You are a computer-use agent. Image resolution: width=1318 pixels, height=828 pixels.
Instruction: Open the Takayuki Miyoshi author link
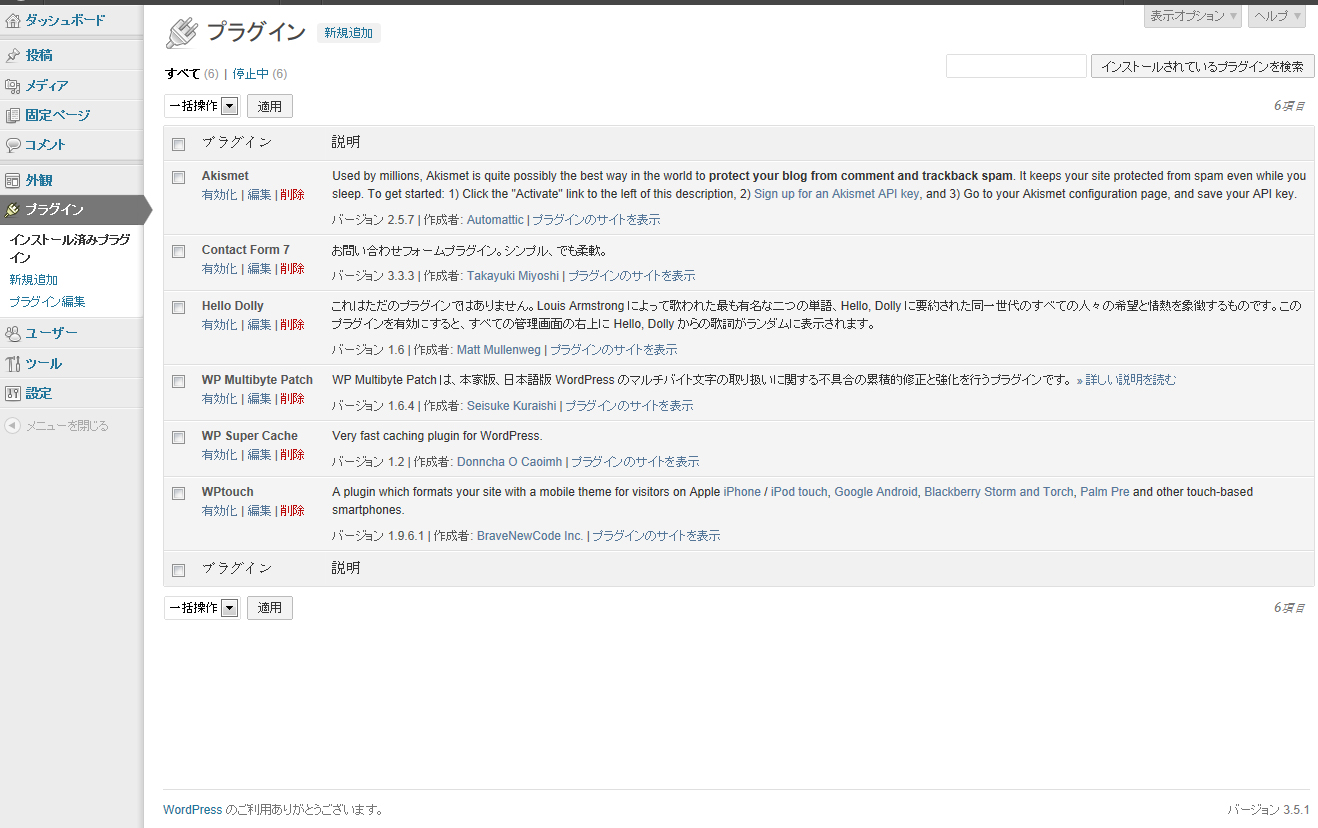[x=513, y=276]
